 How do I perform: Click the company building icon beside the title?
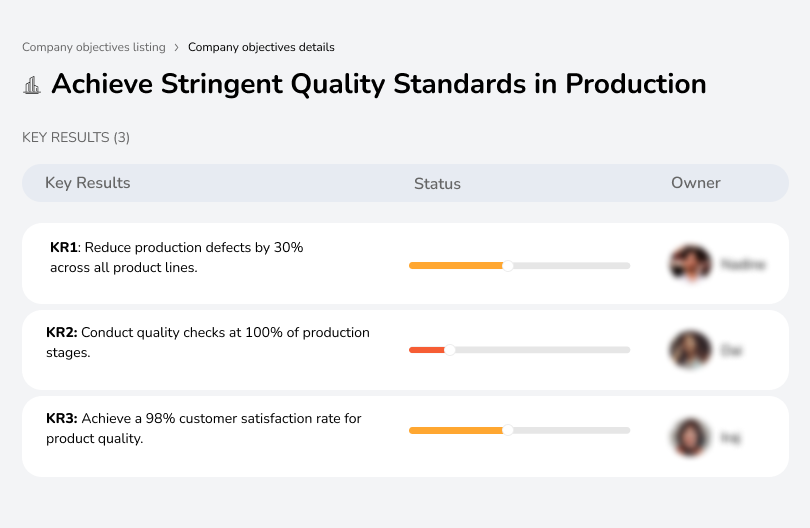click(32, 85)
